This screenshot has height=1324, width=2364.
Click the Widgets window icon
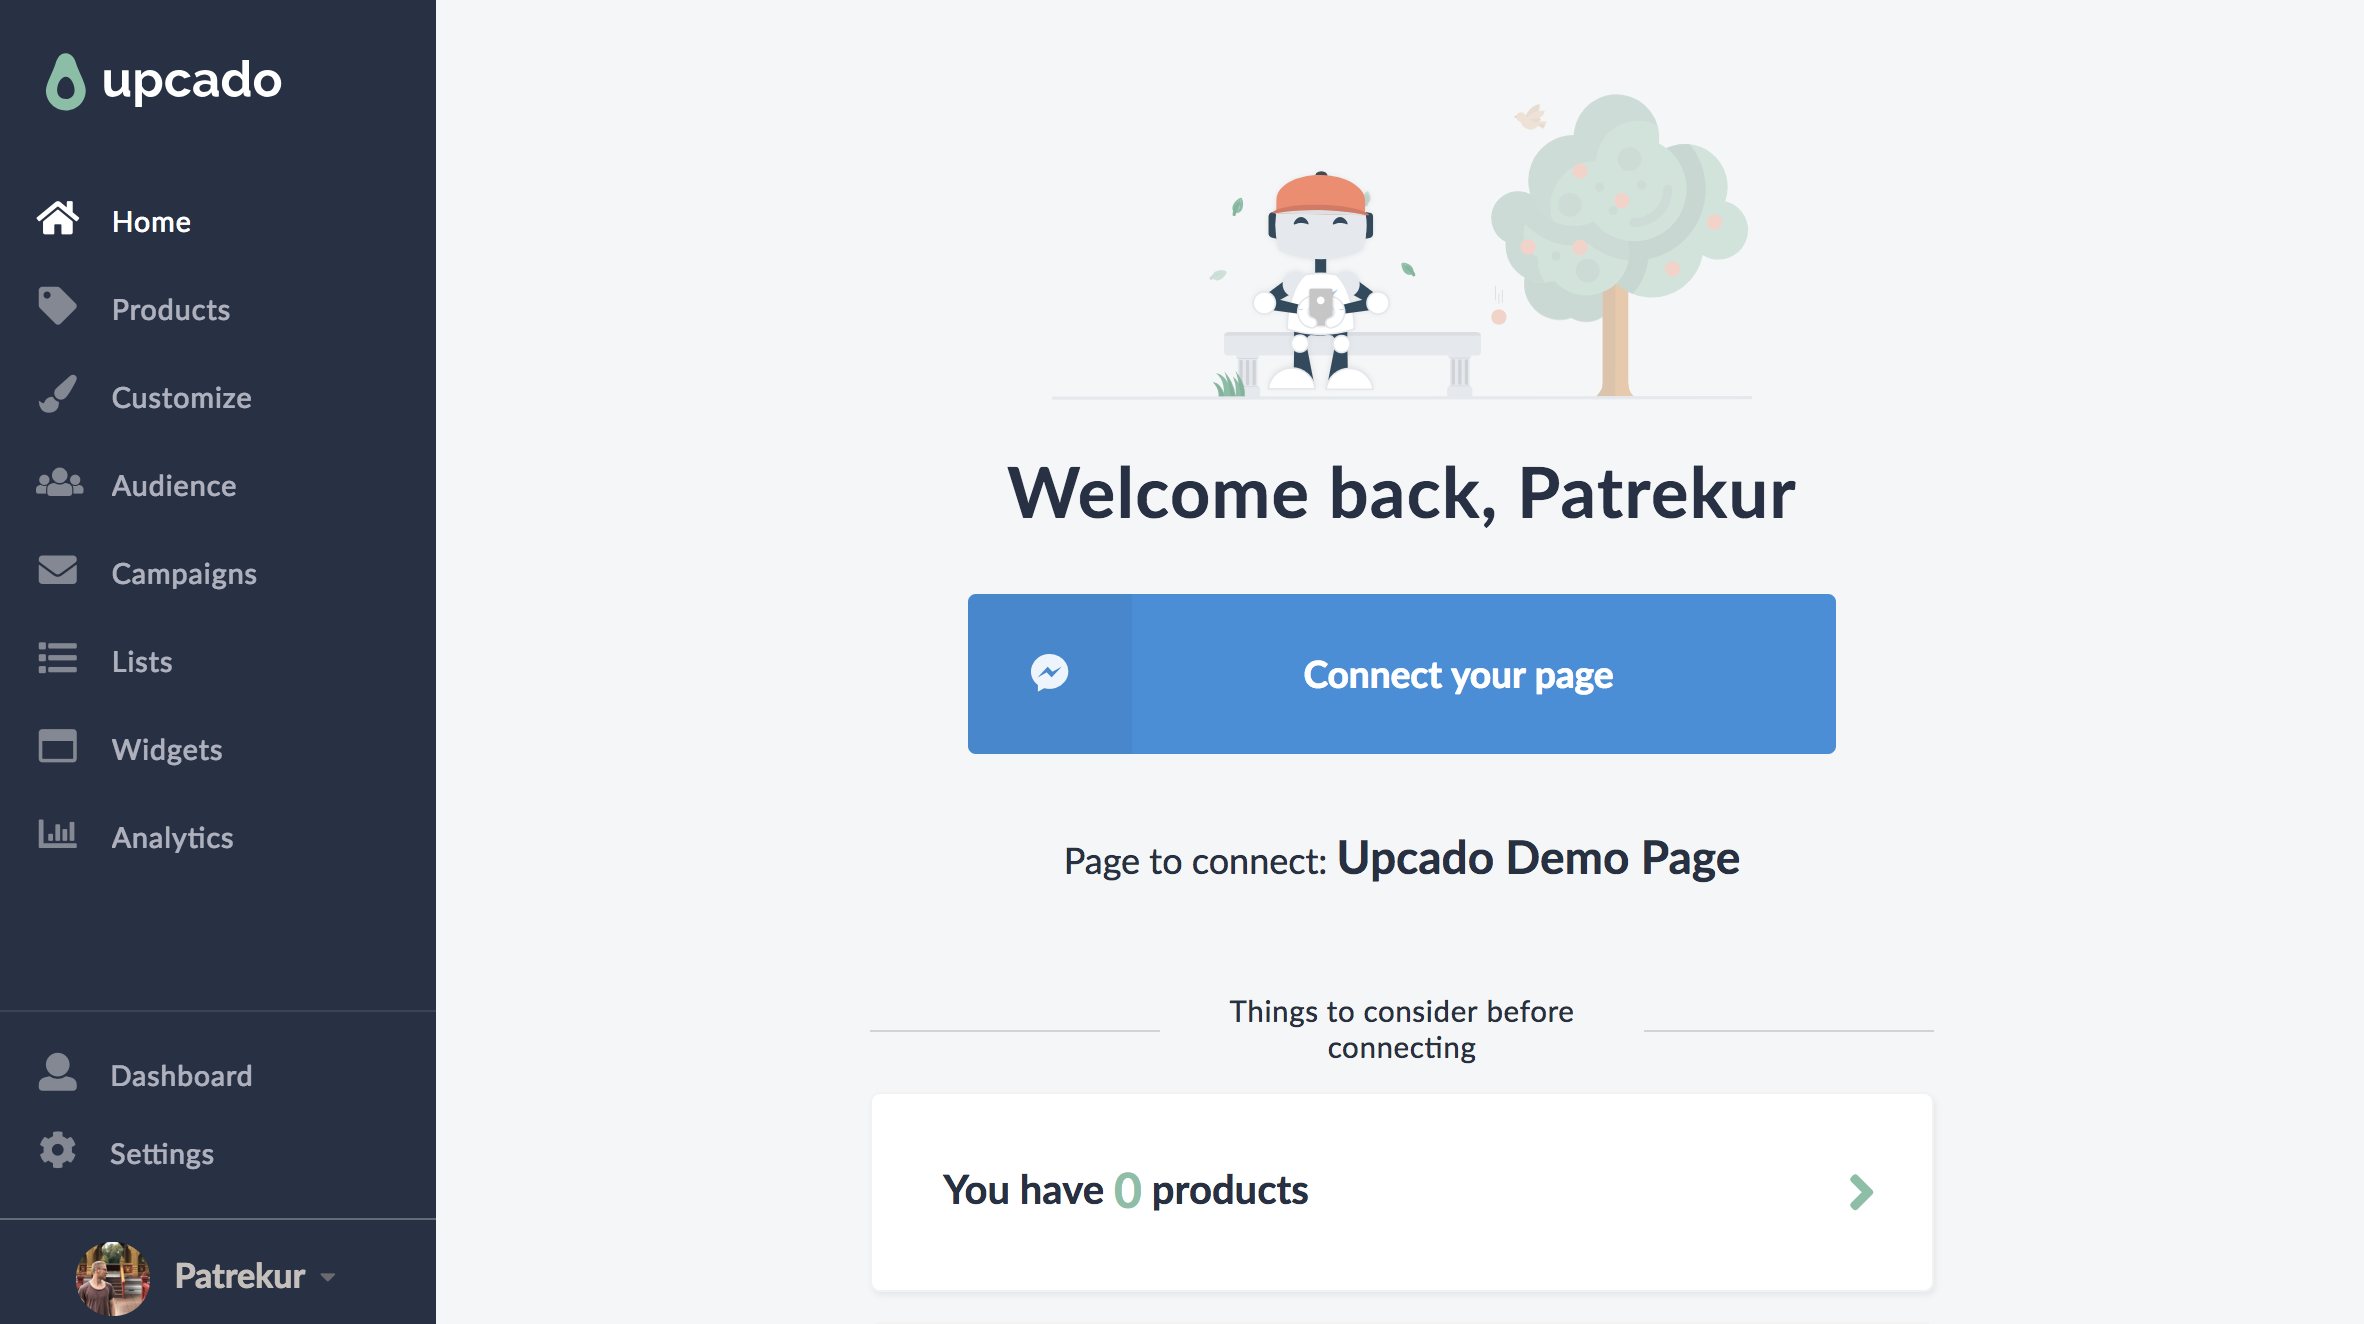58,746
